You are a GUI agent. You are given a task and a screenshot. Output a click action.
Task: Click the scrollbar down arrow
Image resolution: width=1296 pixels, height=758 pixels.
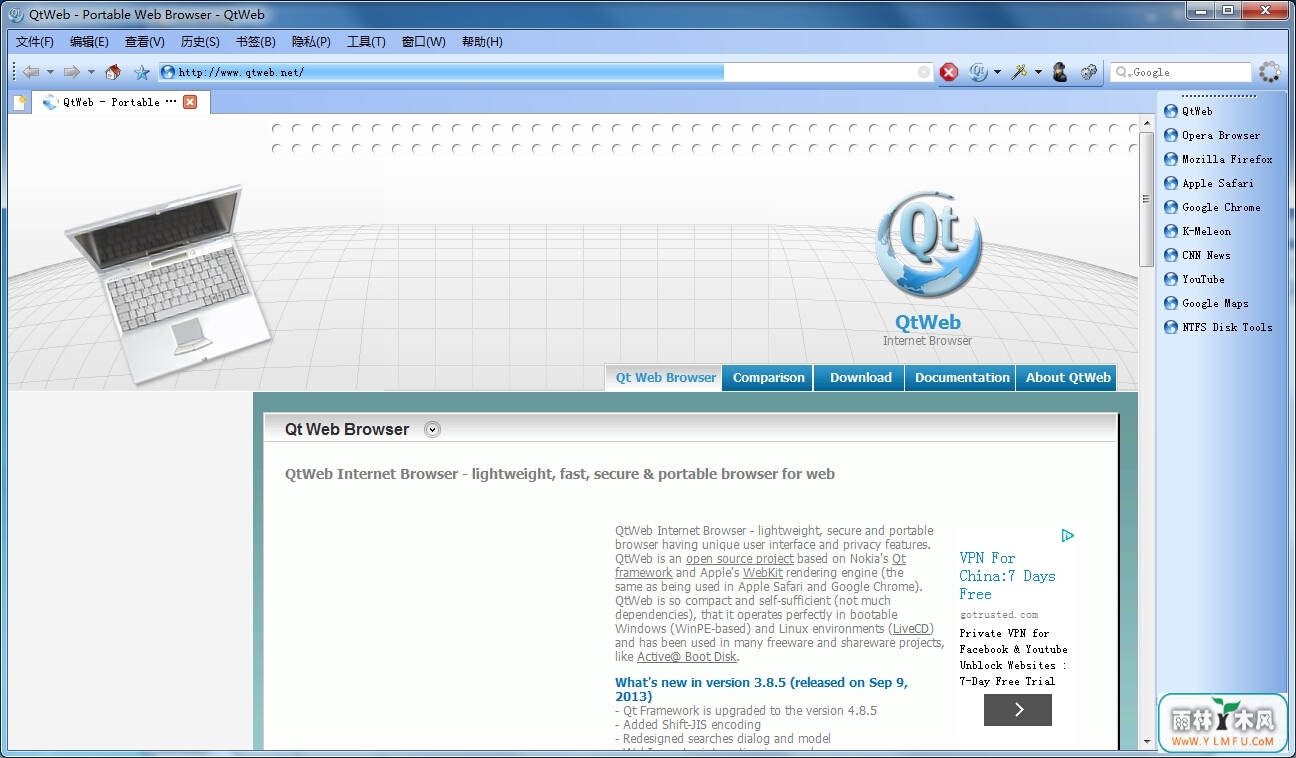point(1146,742)
